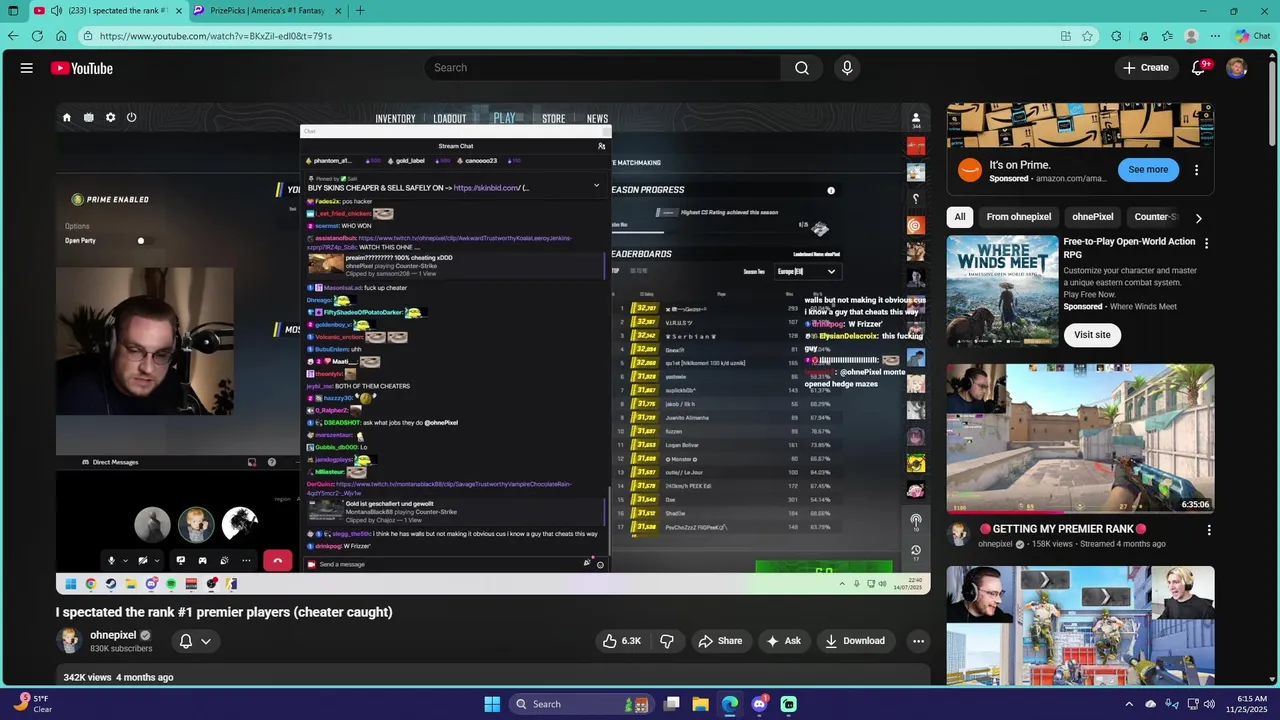1280x720 pixels.
Task: Open the GETTING MY PREMIER RANK title
Action: 1063,529
